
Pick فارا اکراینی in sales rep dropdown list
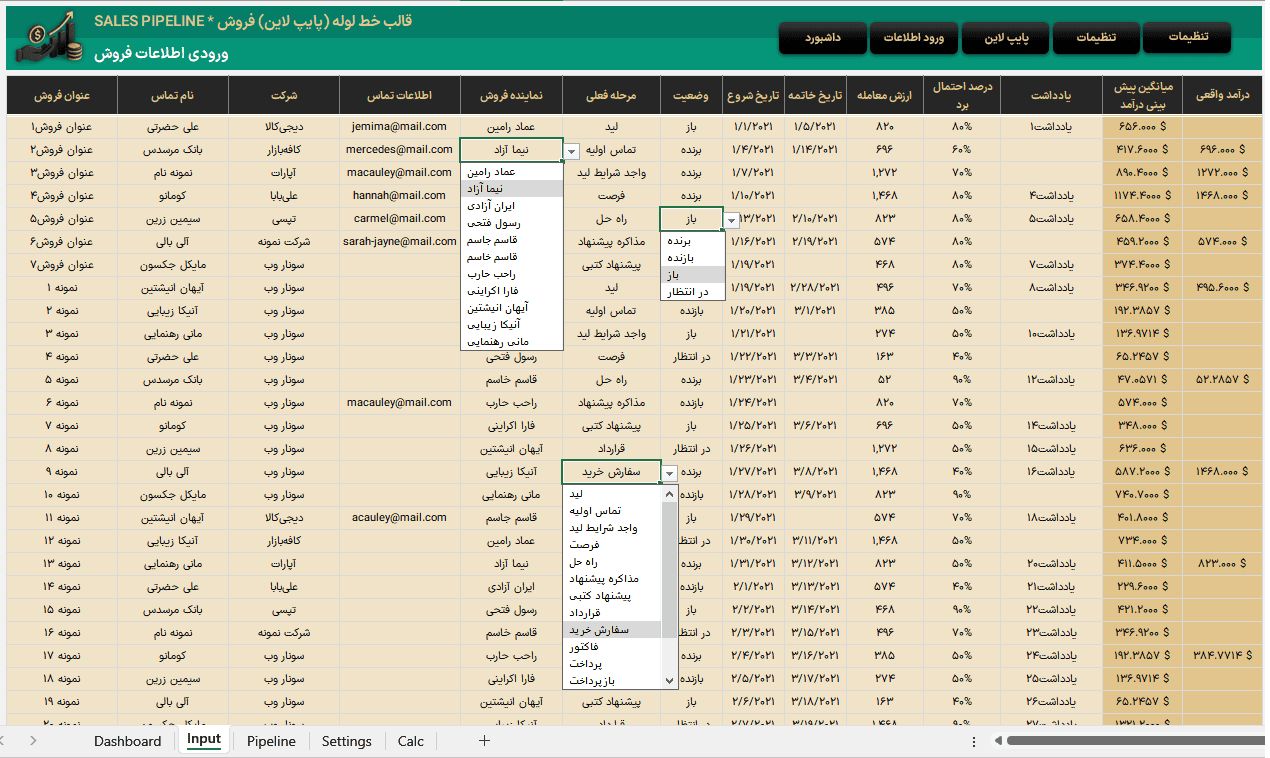coord(512,290)
